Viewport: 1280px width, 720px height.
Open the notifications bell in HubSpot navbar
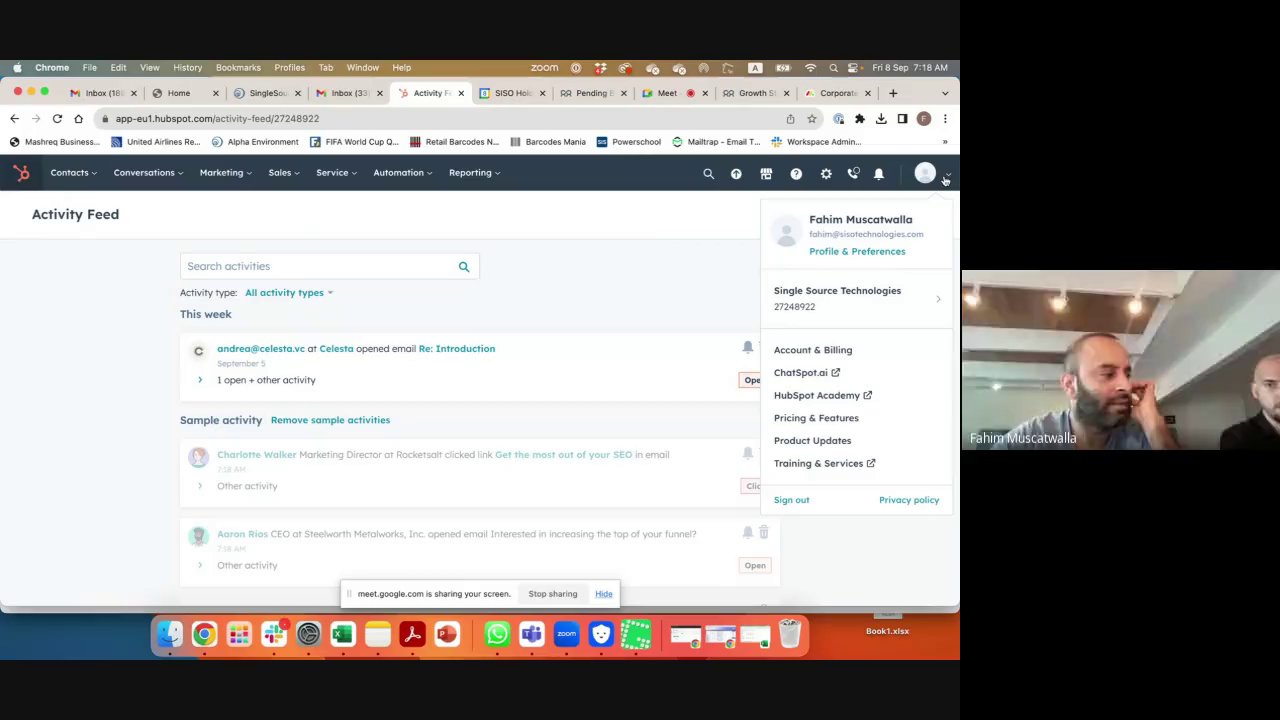click(x=879, y=173)
